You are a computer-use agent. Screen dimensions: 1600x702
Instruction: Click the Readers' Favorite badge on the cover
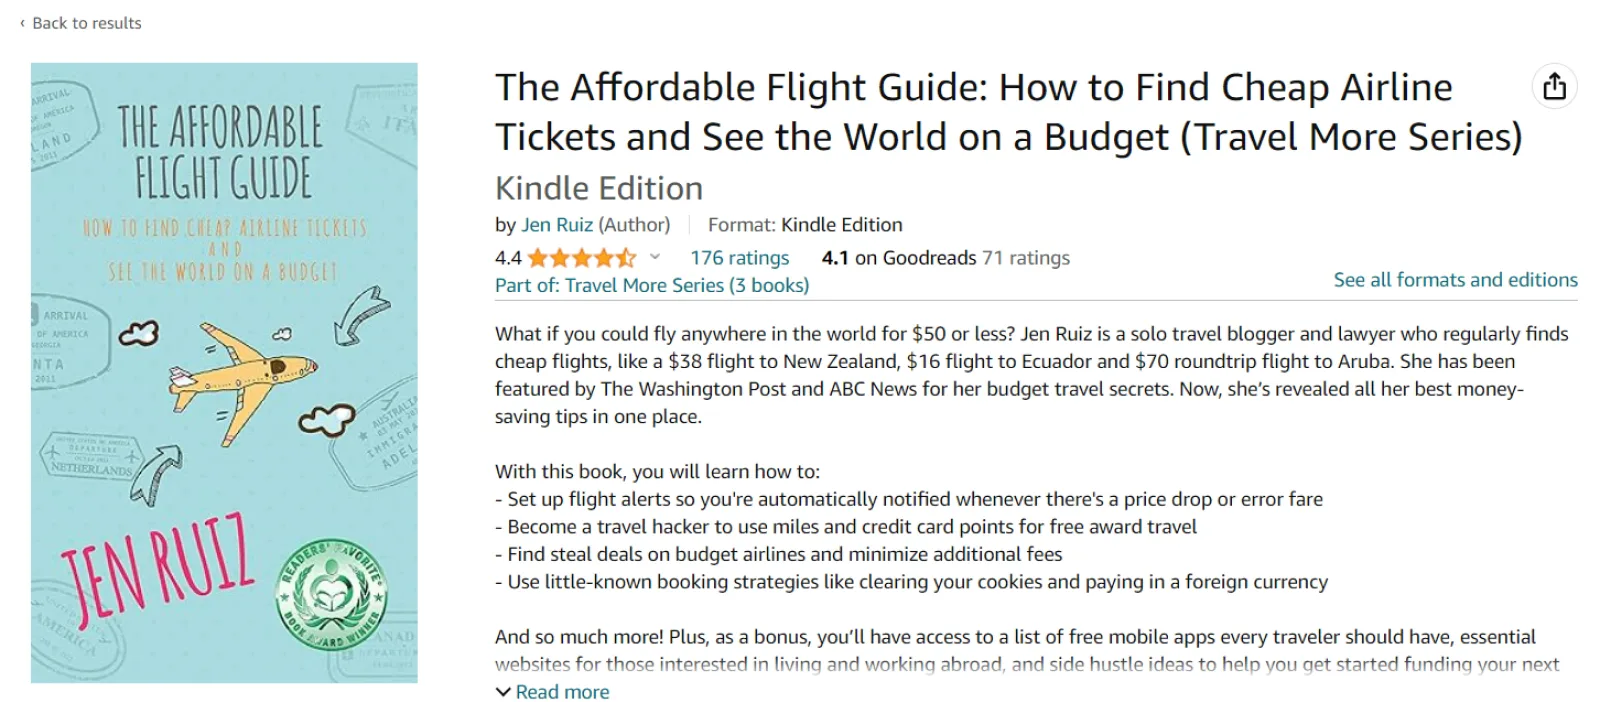[x=329, y=595]
